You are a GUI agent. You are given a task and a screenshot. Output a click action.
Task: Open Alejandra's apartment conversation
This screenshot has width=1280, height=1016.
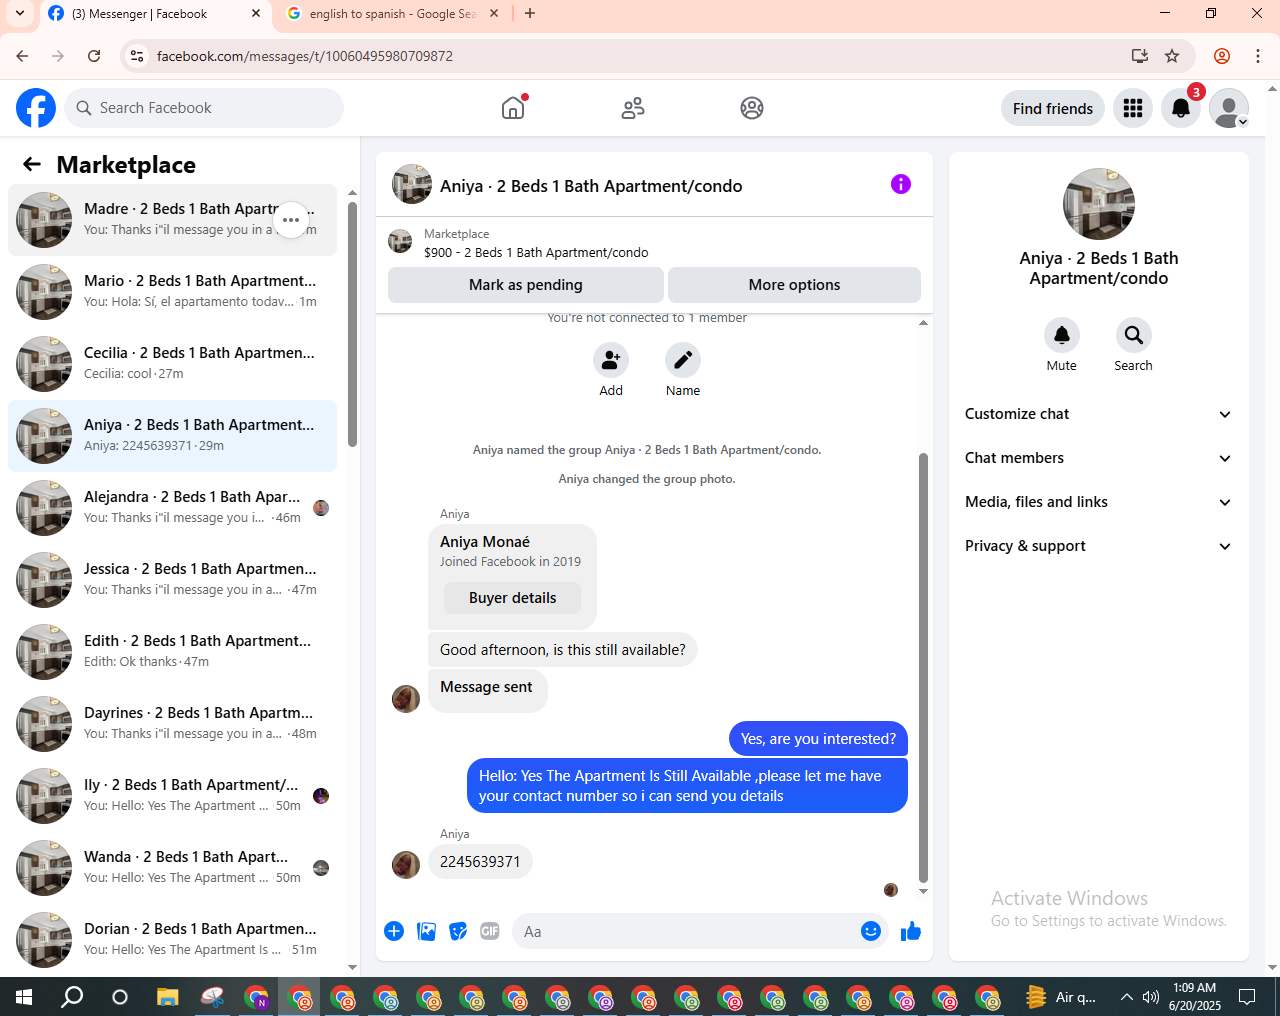[172, 508]
